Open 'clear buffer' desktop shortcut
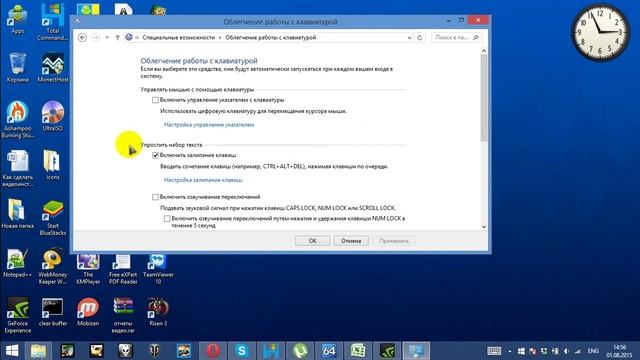 point(53,312)
